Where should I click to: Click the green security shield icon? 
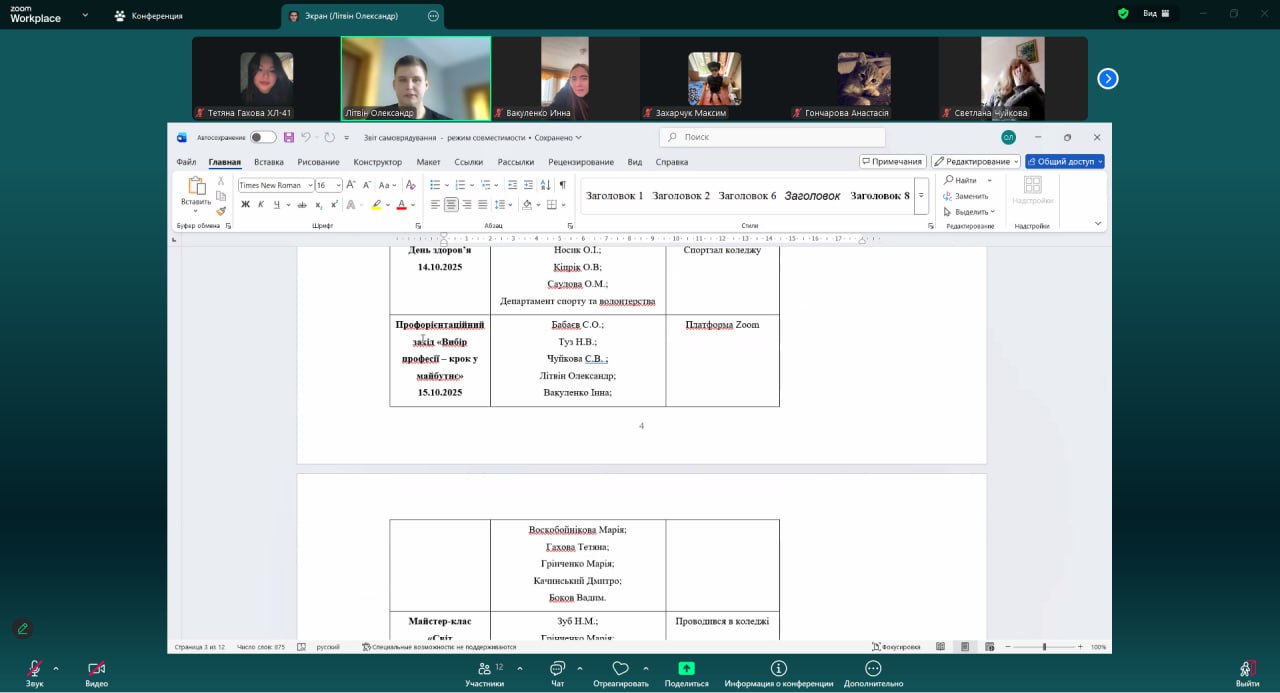pos(1123,14)
